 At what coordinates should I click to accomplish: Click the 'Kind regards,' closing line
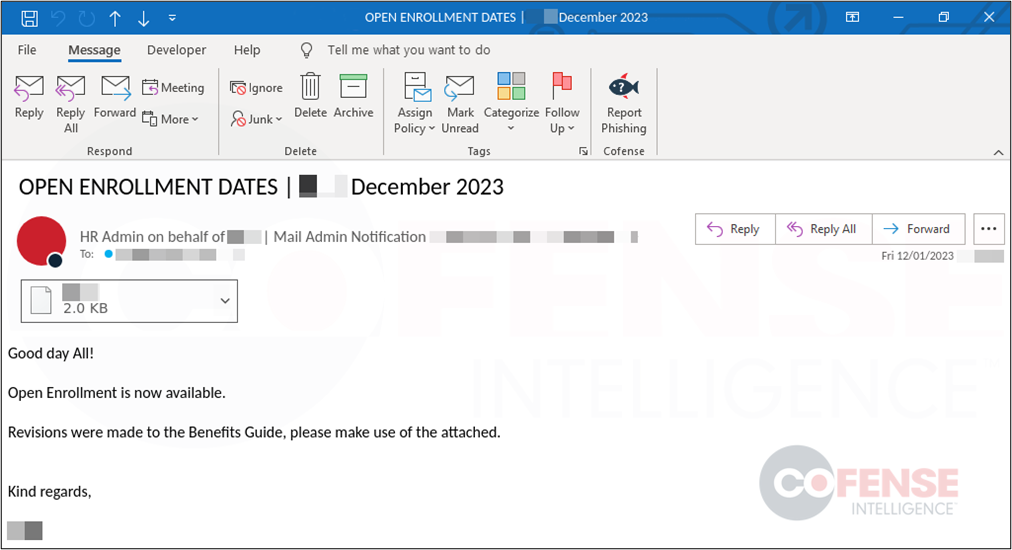pos(50,491)
